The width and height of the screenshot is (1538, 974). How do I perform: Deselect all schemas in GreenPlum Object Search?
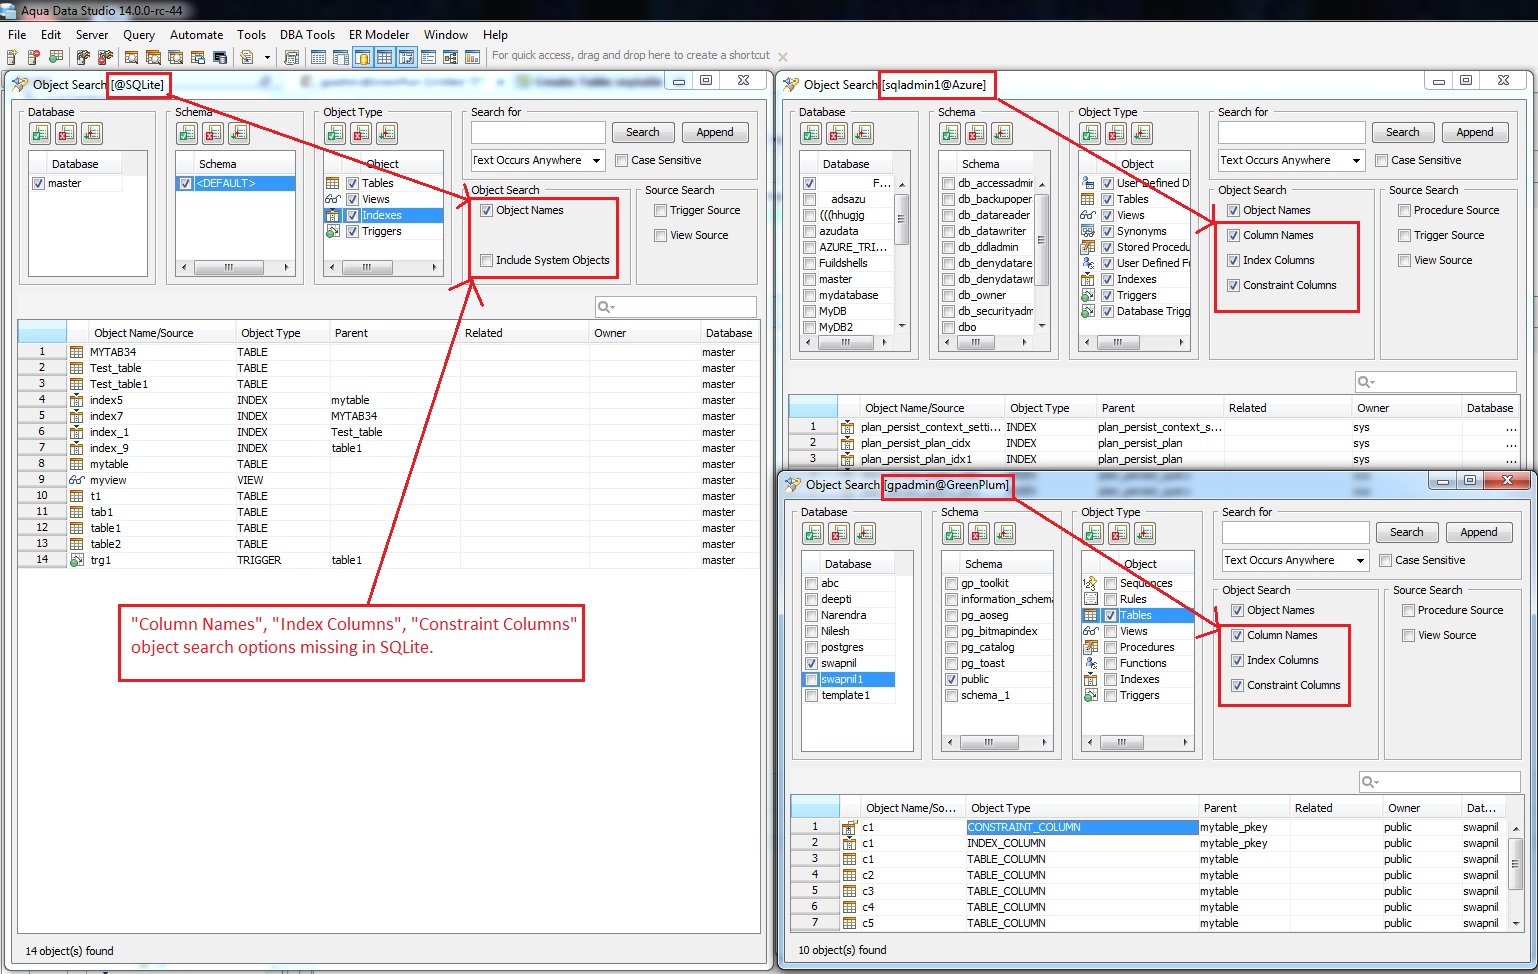980,533
